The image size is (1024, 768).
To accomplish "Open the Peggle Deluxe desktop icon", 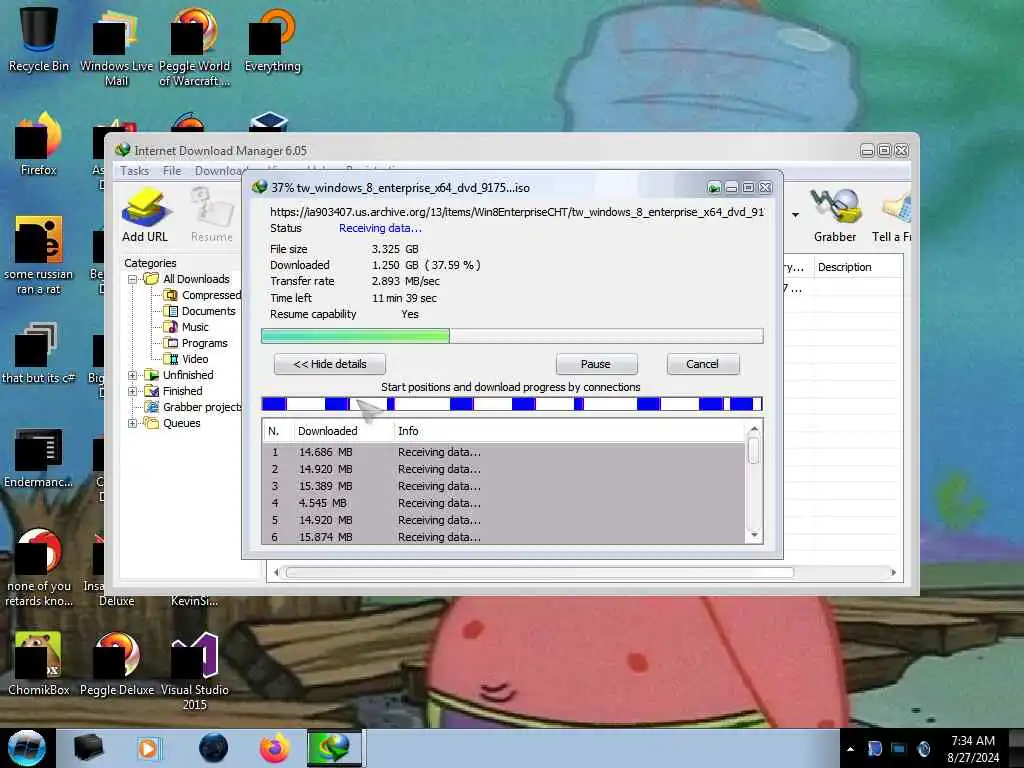I will (117, 664).
